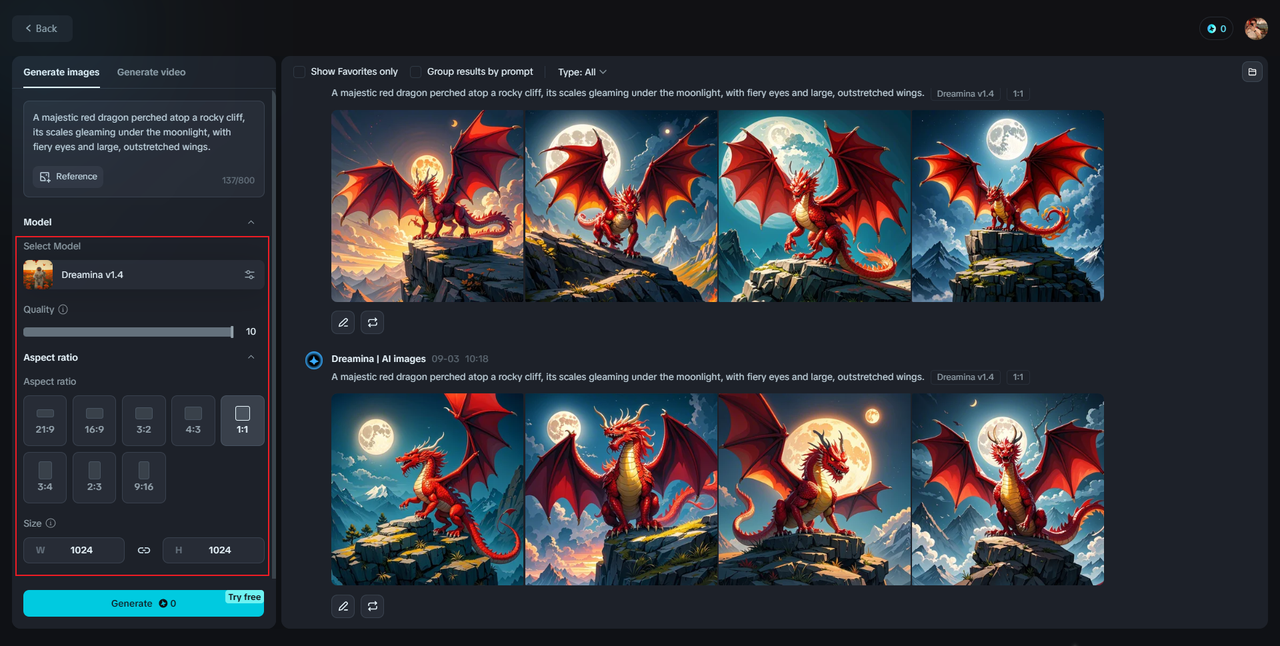
Task: Click the Size info icon
Action: (51, 523)
